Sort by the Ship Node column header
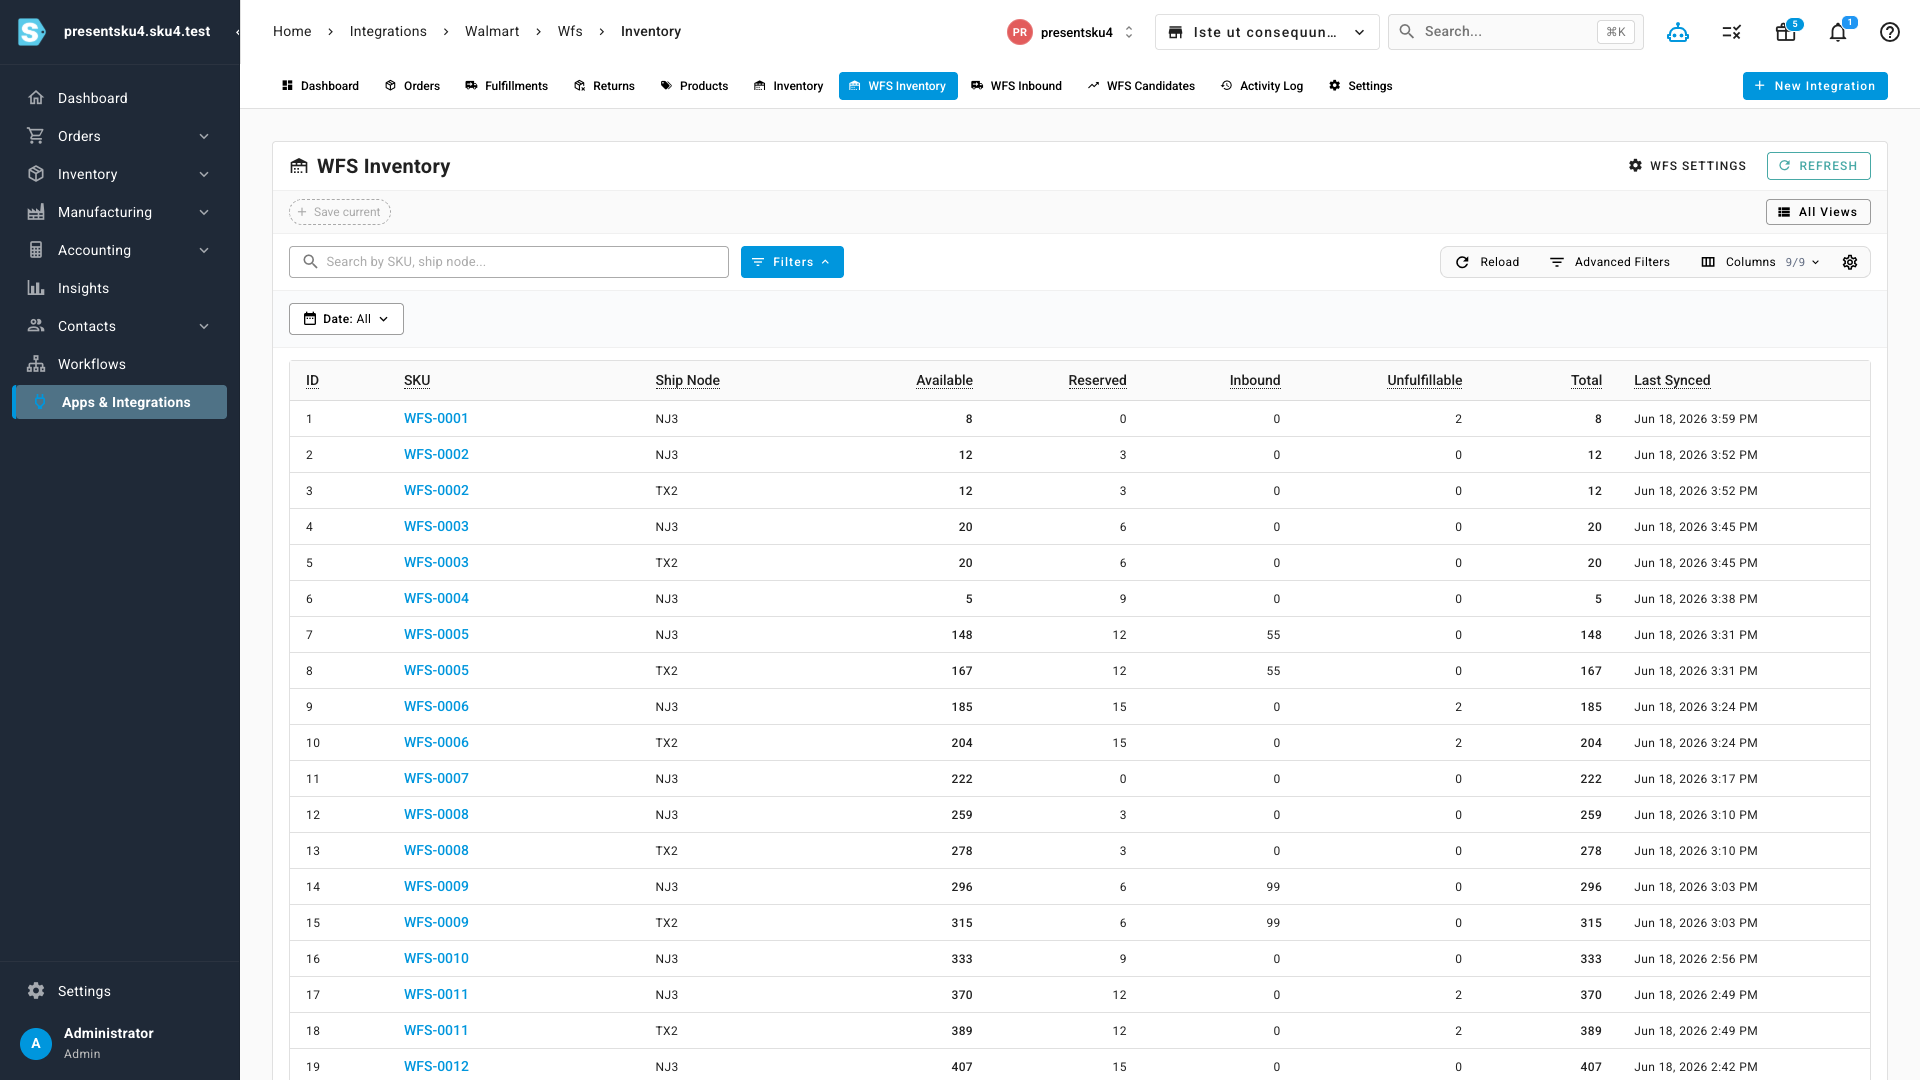The height and width of the screenshot is (1080, 1920). click(x=688, y=380)
